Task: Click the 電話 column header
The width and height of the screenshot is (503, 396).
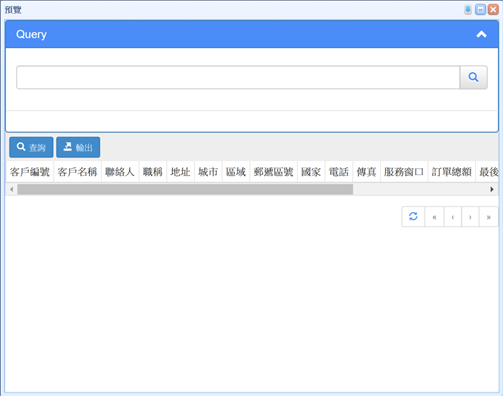Action: (x=339, y=172)
